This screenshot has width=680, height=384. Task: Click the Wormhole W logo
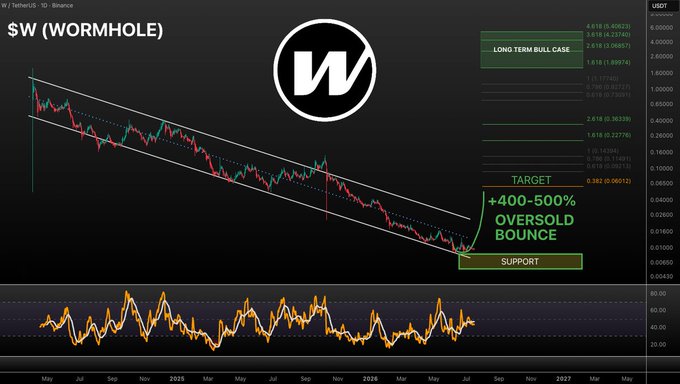pos(325,70)
